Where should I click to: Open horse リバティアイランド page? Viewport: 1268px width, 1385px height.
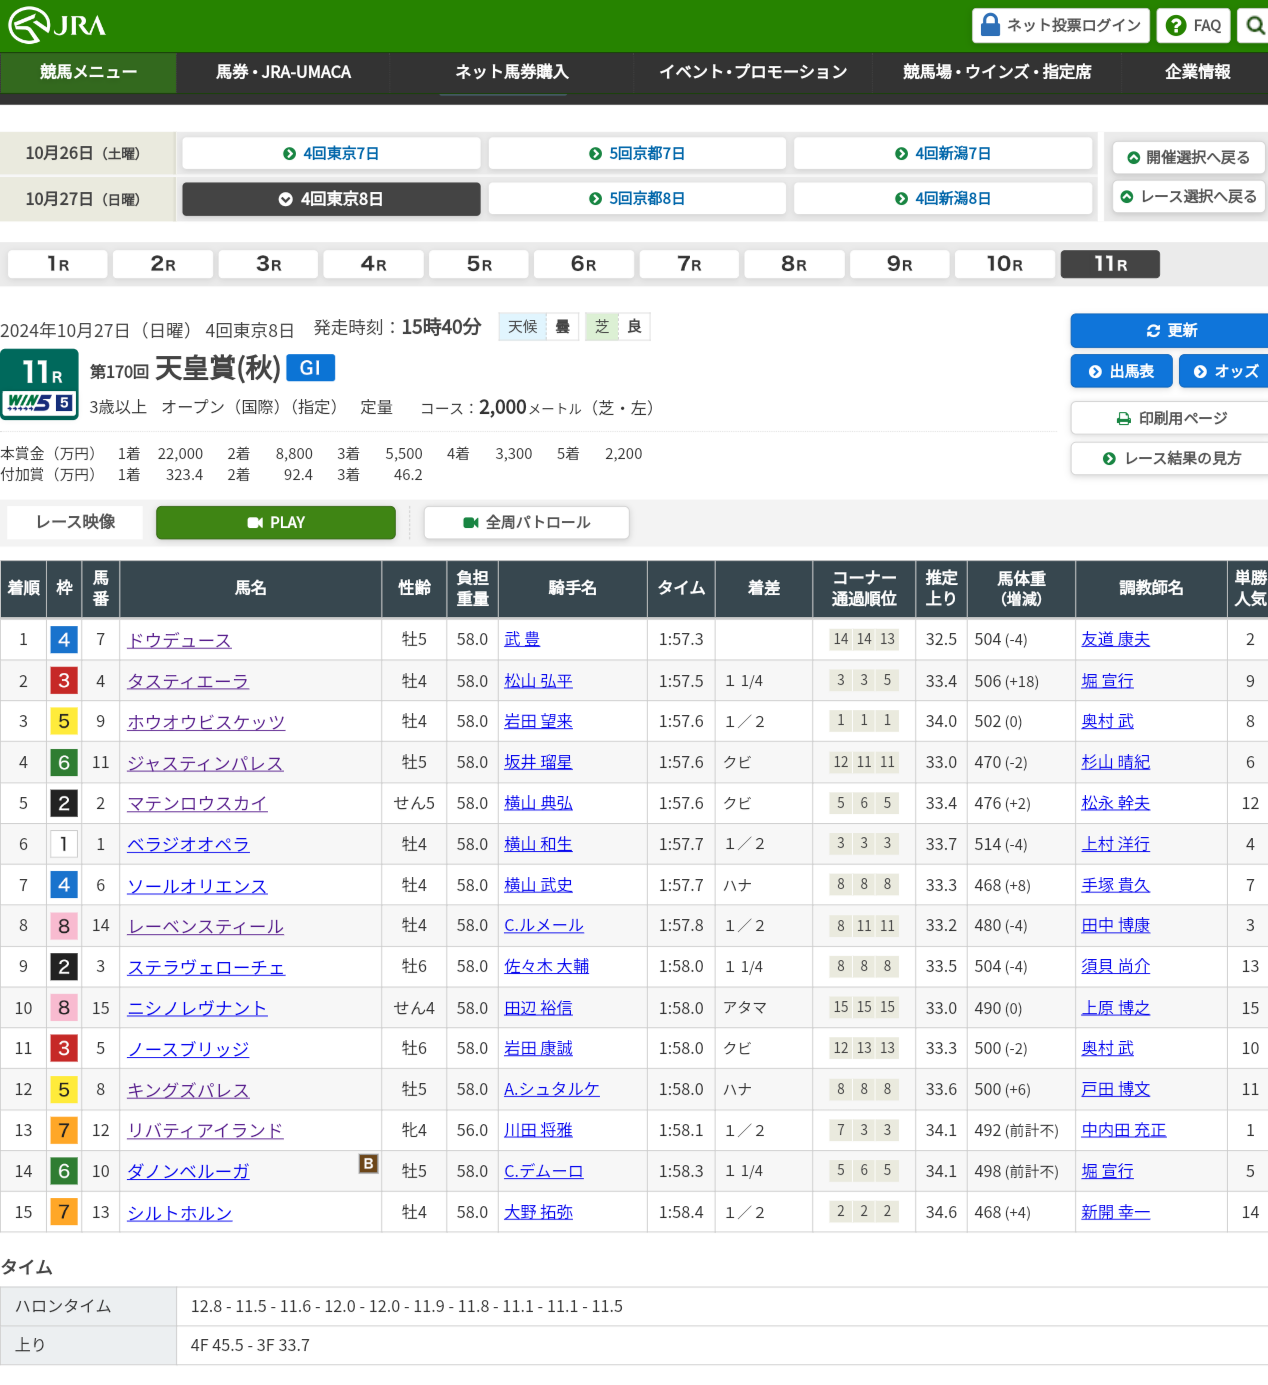205,1130
